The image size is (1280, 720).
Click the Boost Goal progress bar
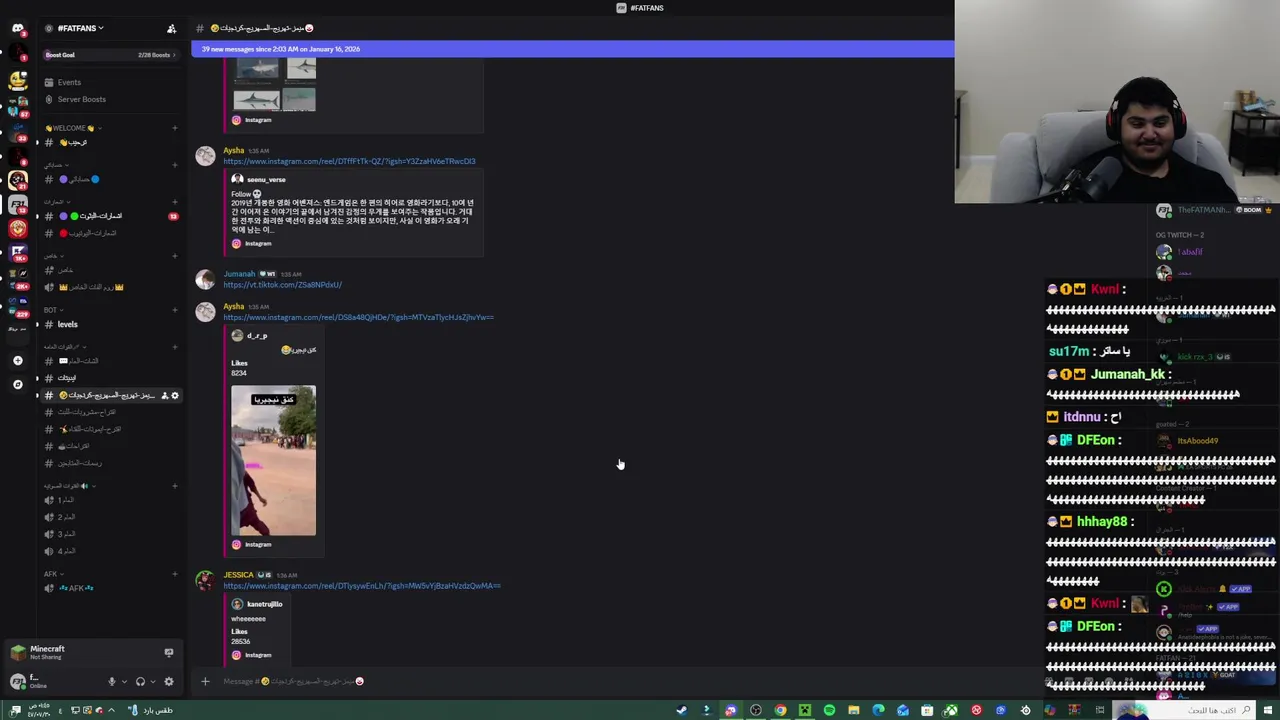click(x=110, y=55)
